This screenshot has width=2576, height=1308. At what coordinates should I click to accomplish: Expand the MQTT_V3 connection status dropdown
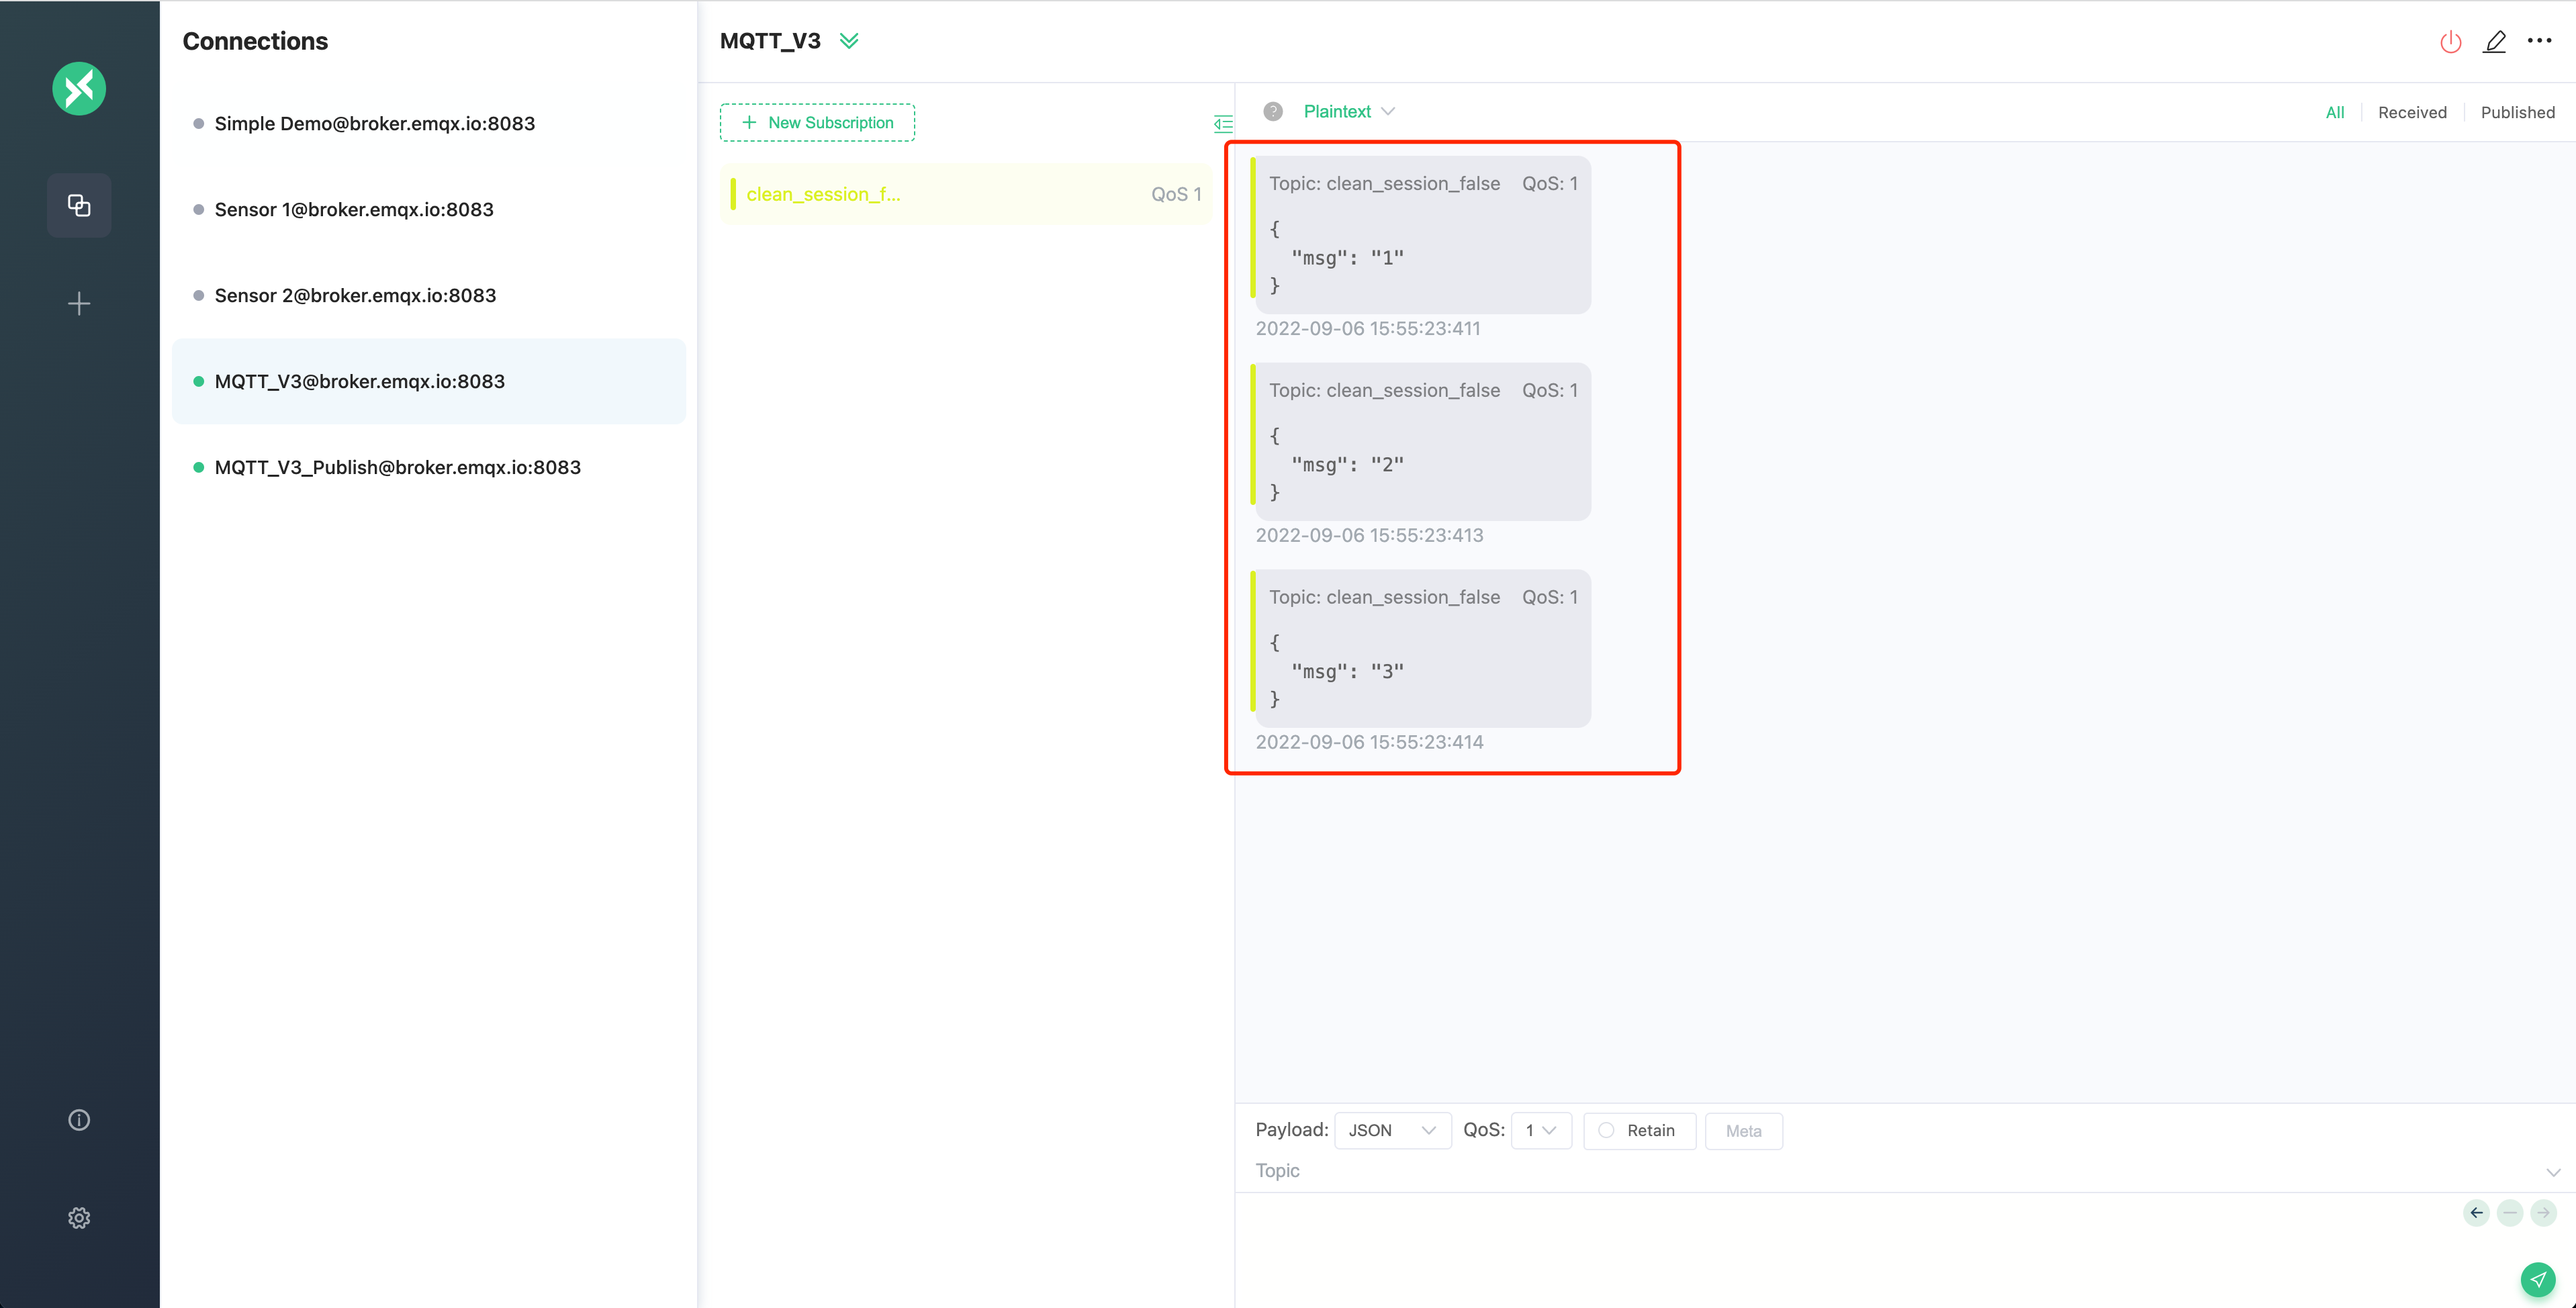(x=851, y=40)
